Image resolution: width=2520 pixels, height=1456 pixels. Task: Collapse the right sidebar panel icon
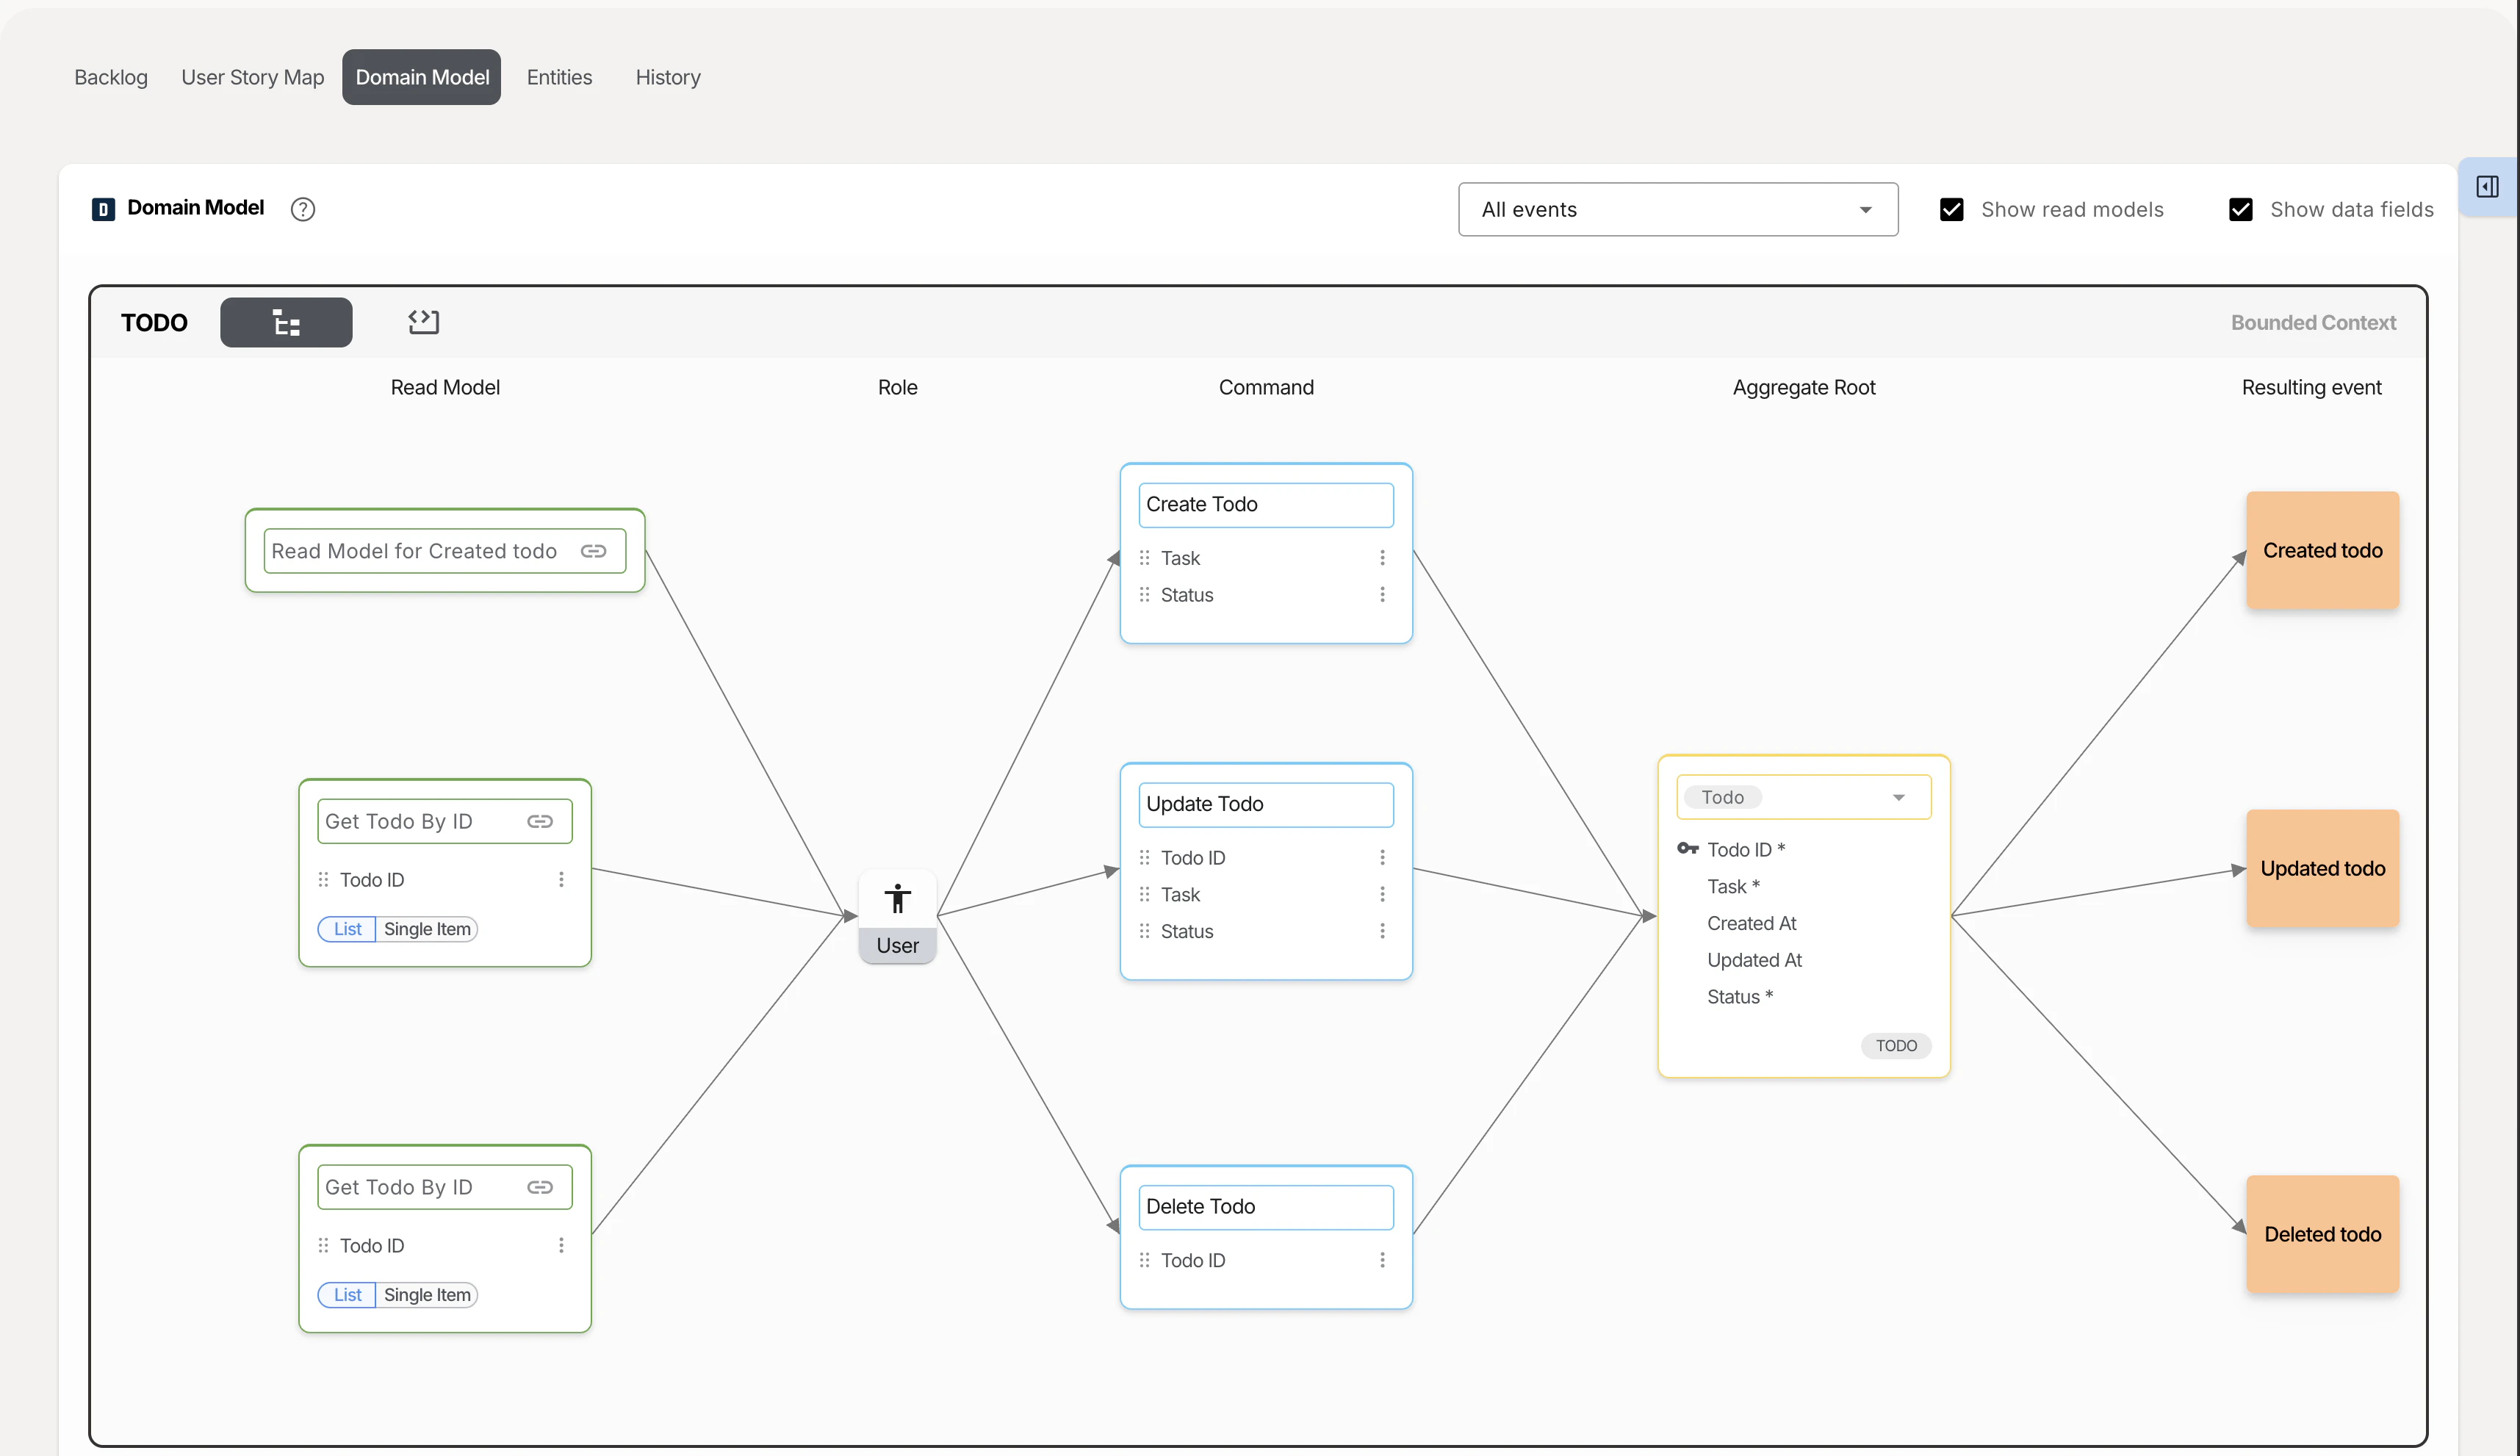coord(2489,187)
